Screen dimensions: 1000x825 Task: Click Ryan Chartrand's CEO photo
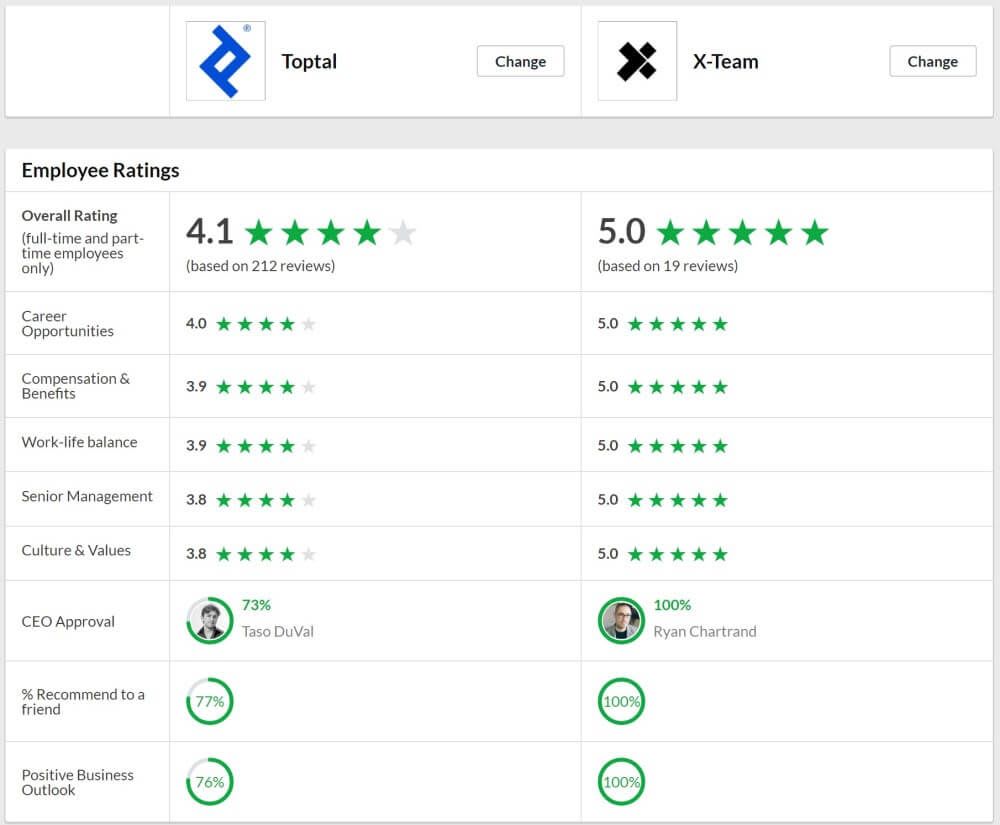[621, 620]
